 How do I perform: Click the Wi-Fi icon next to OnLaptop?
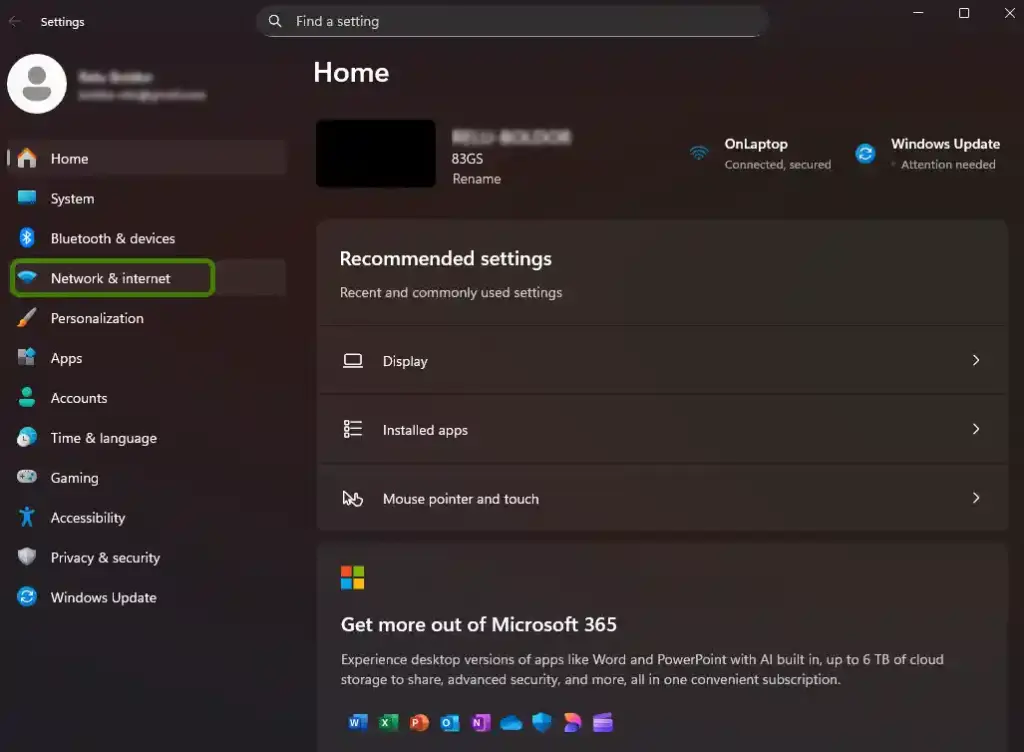[x=698, y=152]
